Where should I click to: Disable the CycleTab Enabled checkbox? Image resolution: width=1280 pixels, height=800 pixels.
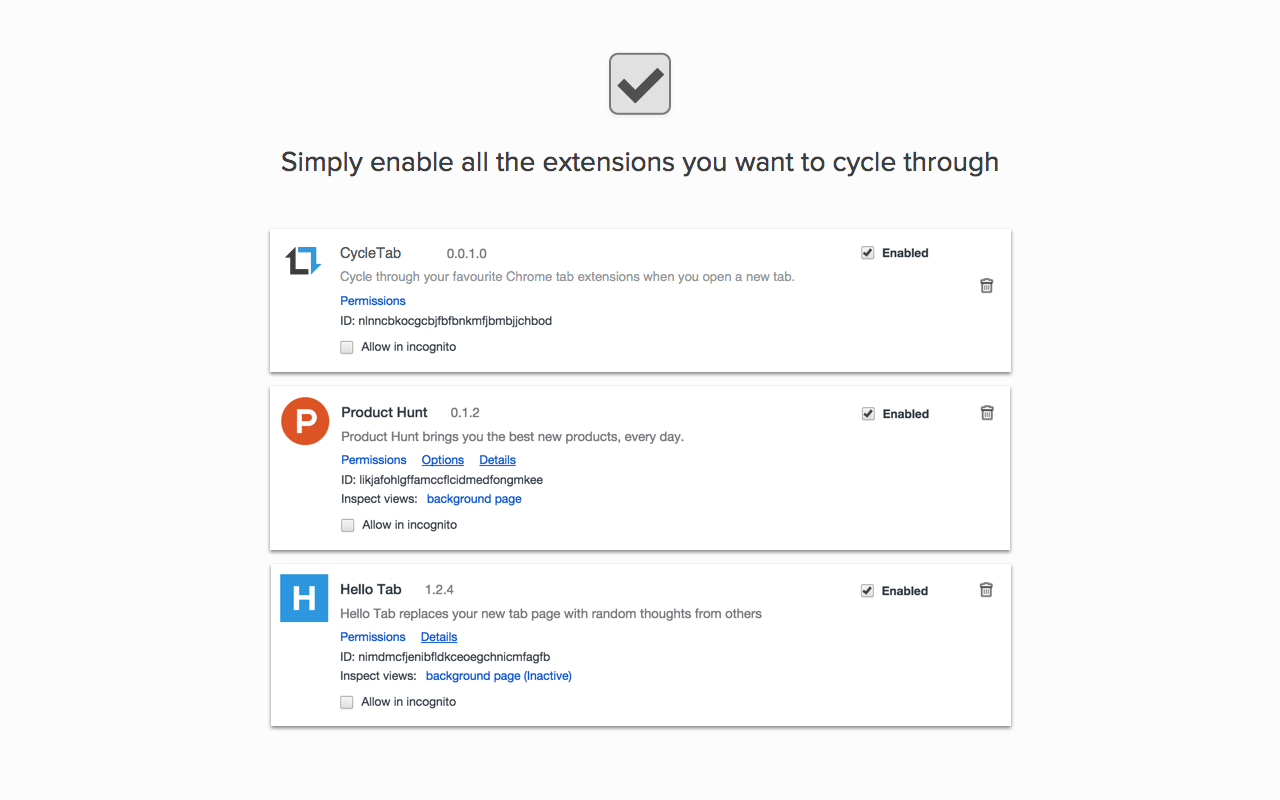(x=868, y=253)
